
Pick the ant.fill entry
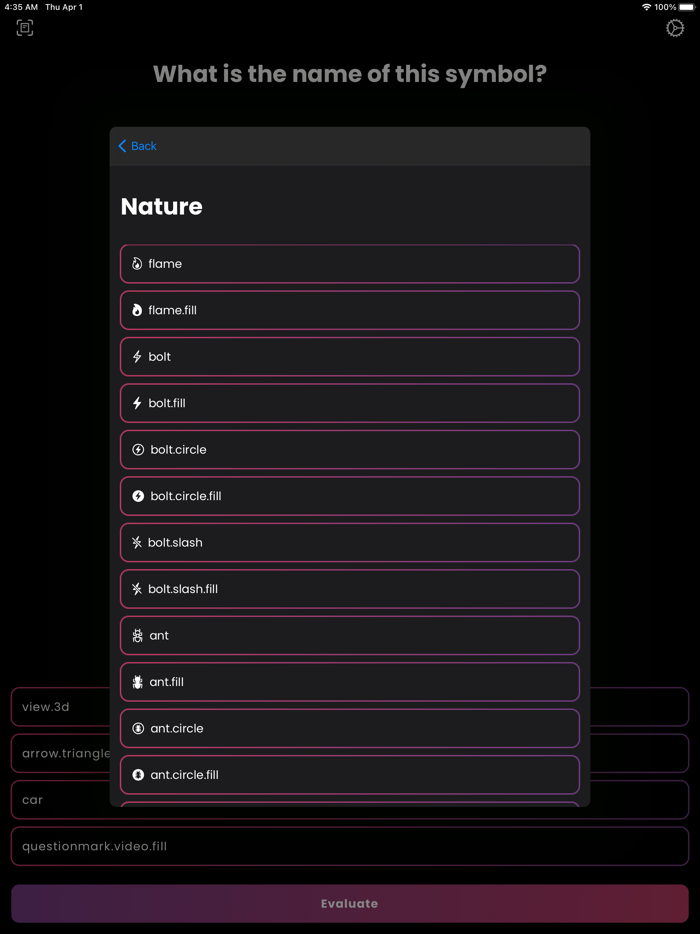click(x=350, y=682)
